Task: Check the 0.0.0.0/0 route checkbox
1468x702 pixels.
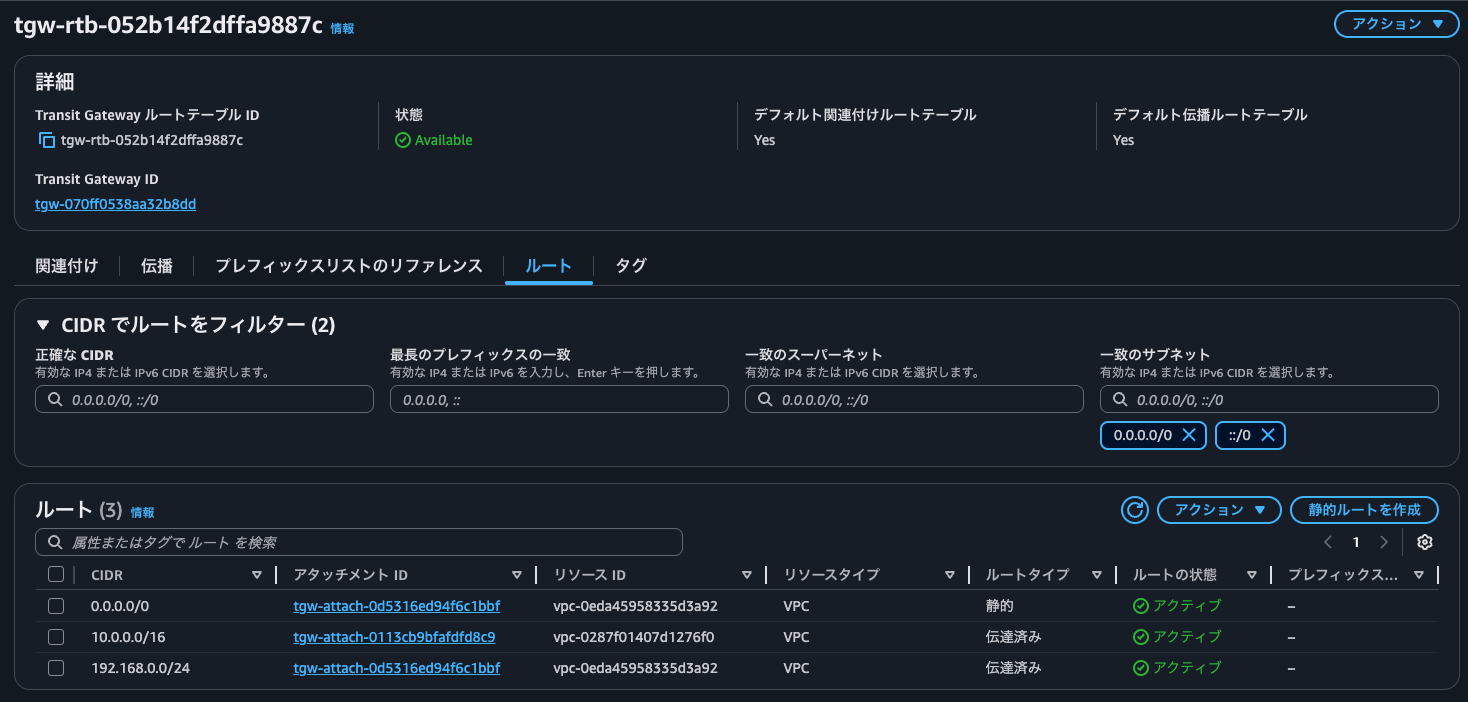Action: 56,606
